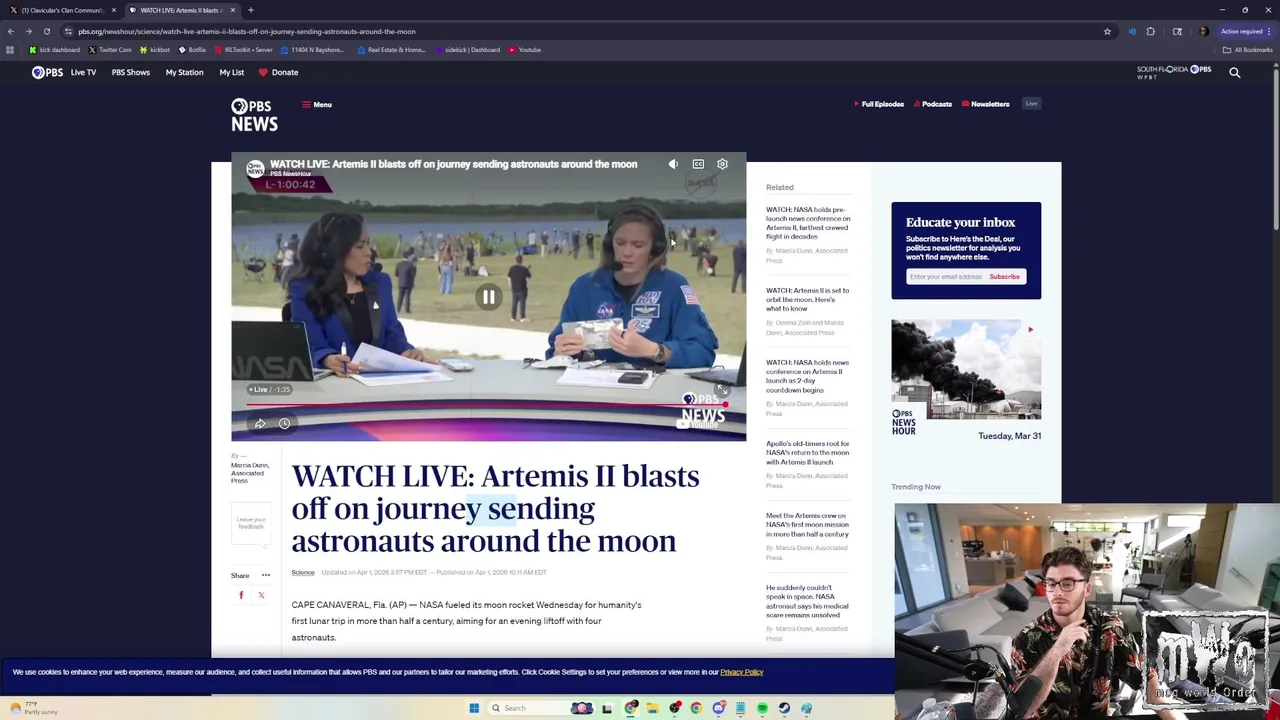
Task: Open related story about pre-launch news conference
Action: pyautogui.click(x=808, y=223)
